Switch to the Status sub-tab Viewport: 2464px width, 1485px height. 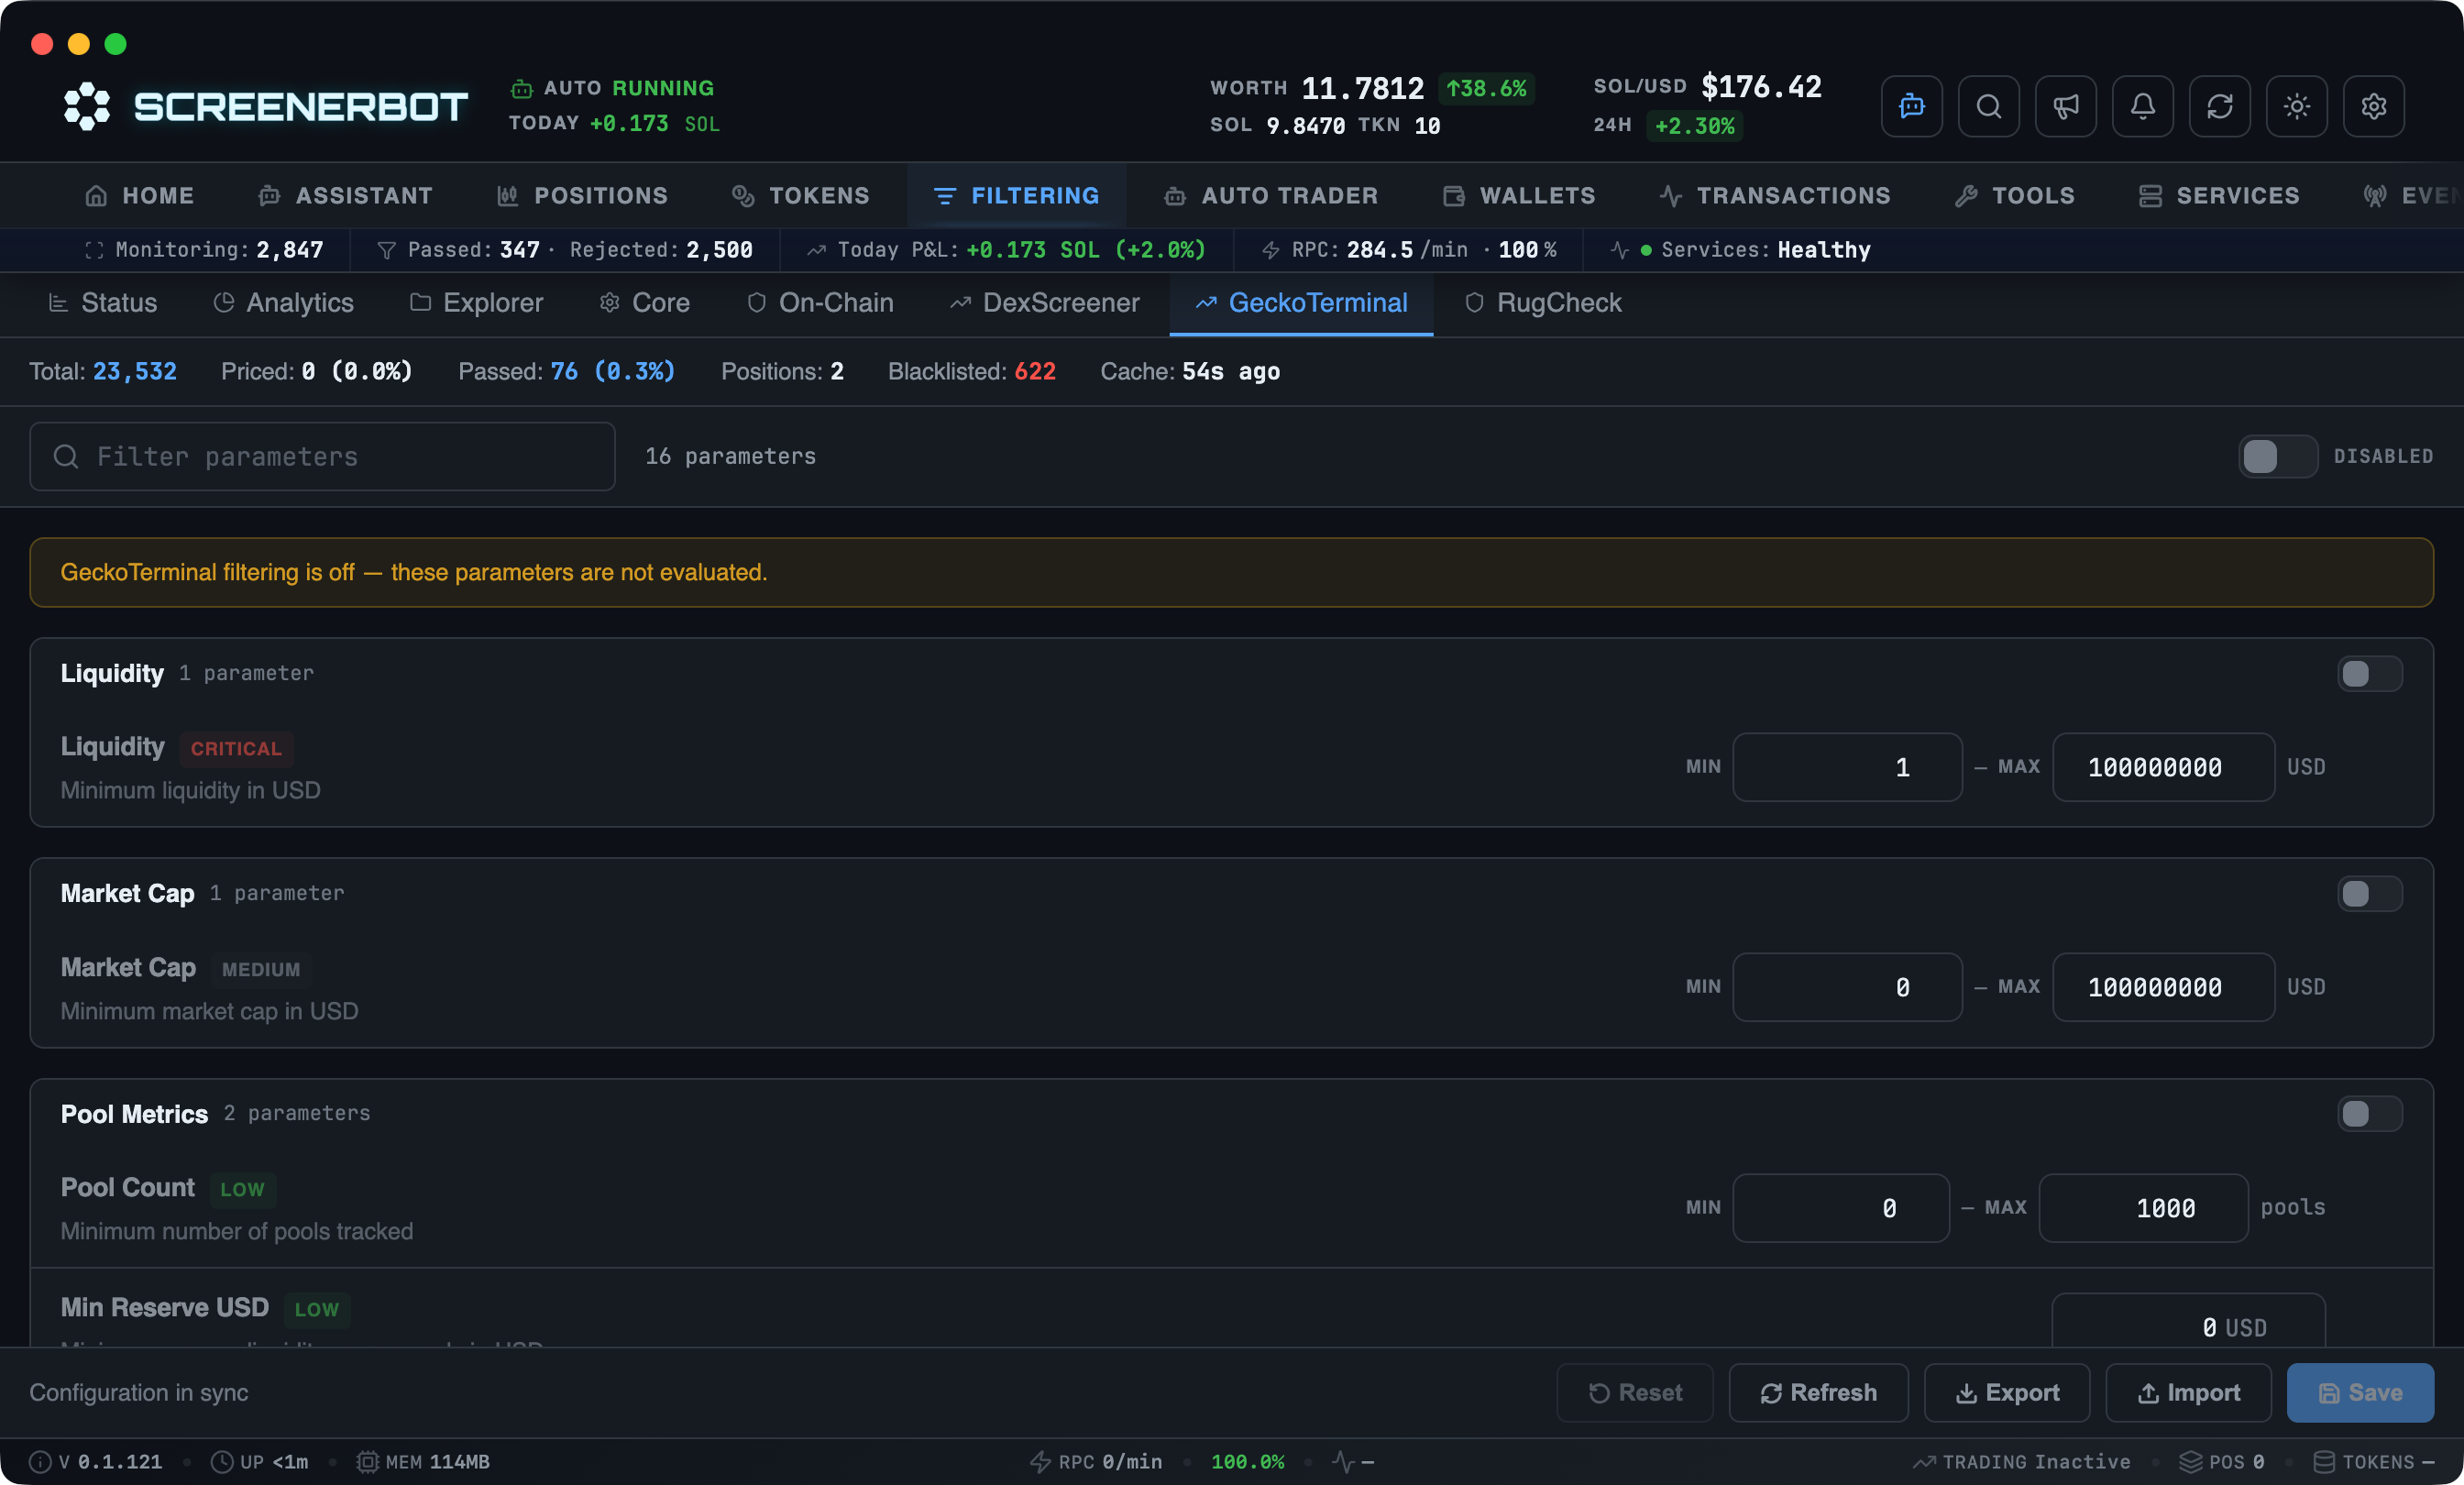pyautogui.click(x=102, y=303)
